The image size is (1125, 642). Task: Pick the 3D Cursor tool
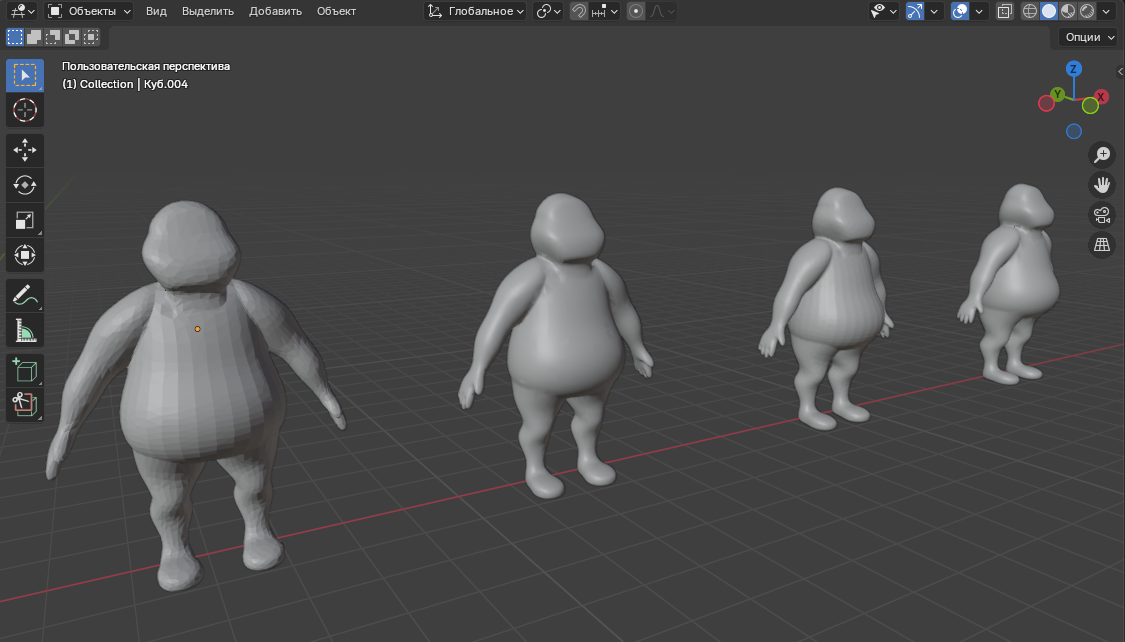pos(25,110)
